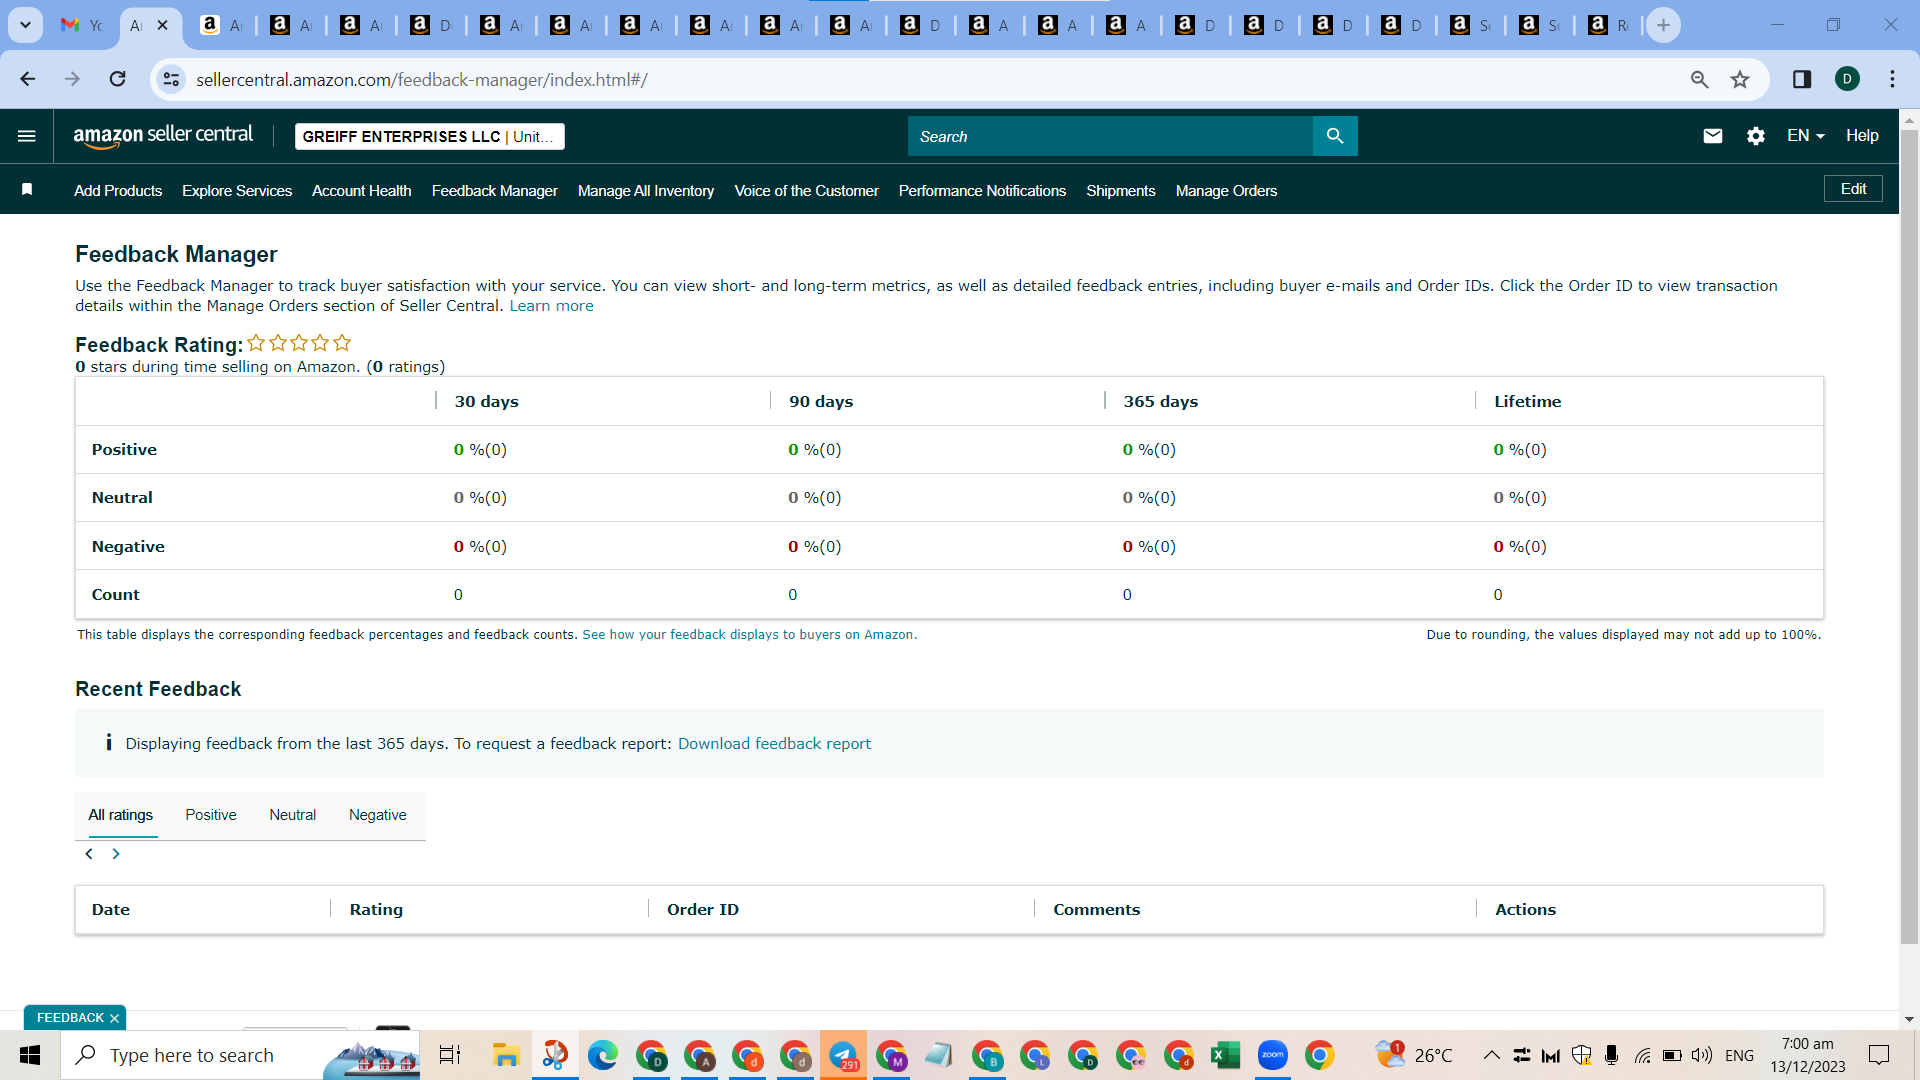Go to previous feedback page arrow
The height and width of the screenshot is (1080, 1920).
(89, 853)
